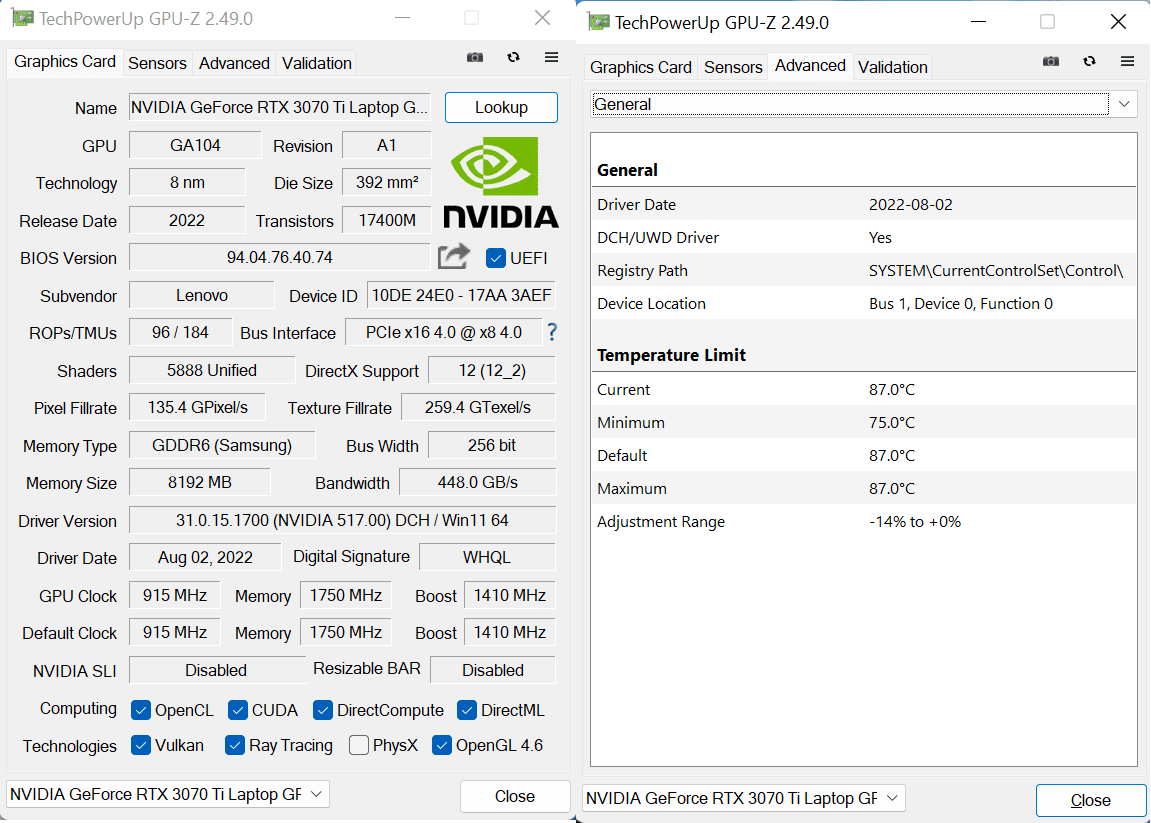Click the GDDR6 (Samsung) memory type field
This screenshot has height=823, width=1151.
click(222, 446)
